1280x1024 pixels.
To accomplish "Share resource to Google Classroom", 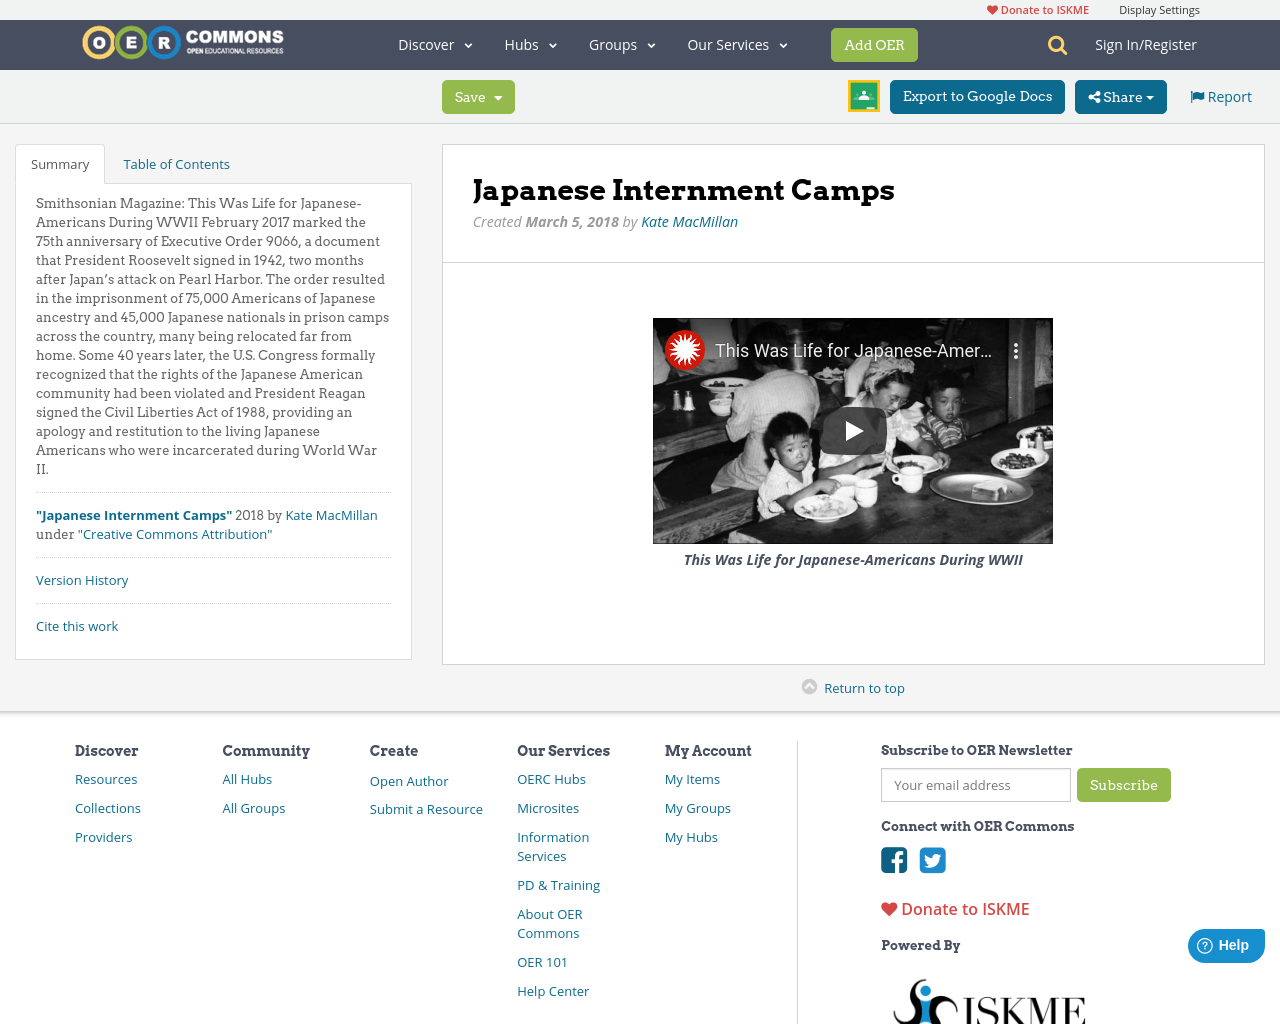I will pos(862,95).
